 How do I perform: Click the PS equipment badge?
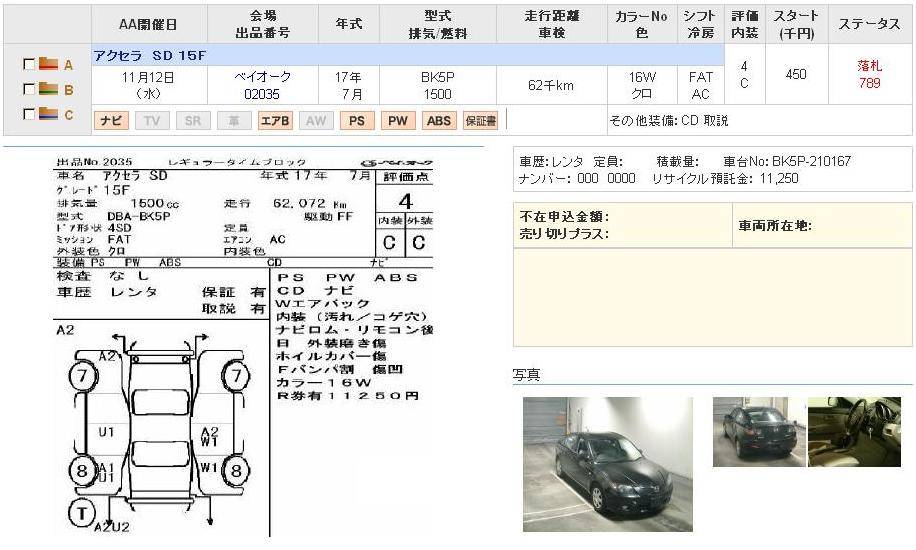[356, 120]
